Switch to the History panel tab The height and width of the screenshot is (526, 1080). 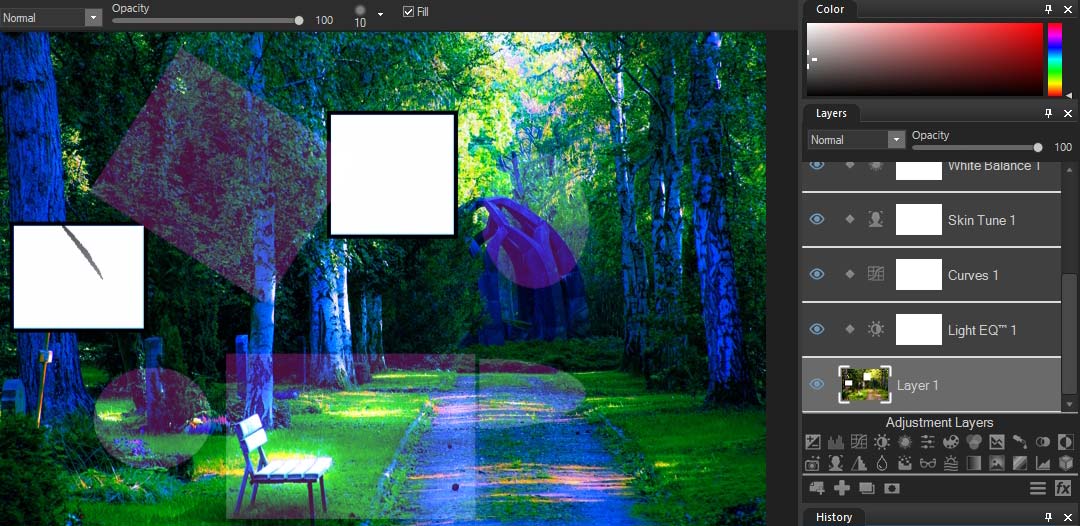click(834, 517)
